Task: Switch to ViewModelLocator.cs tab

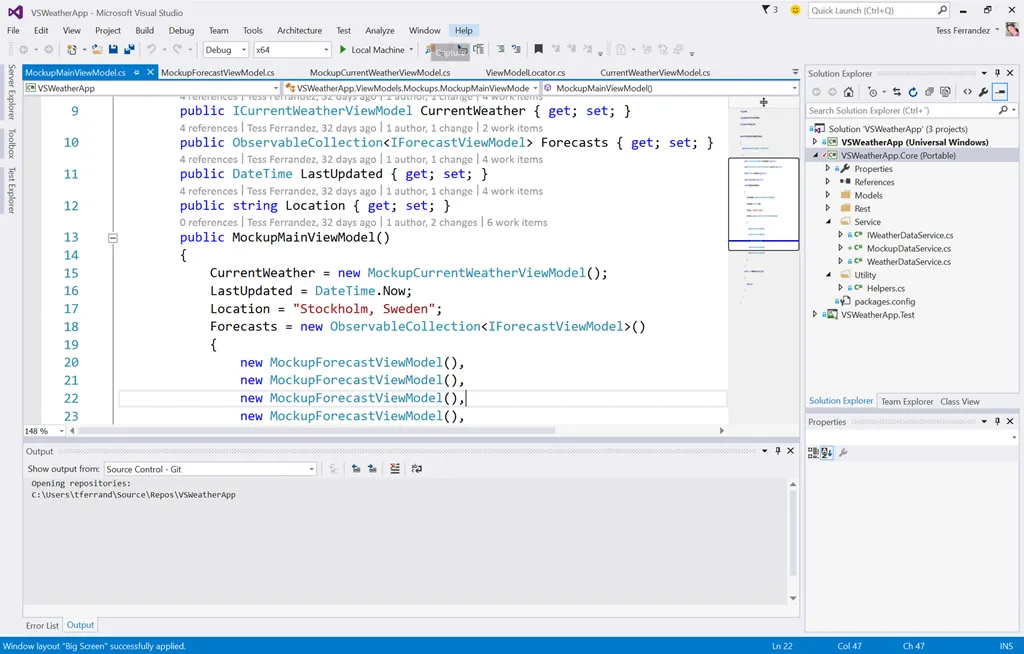Action: click(x=525, y=73)
